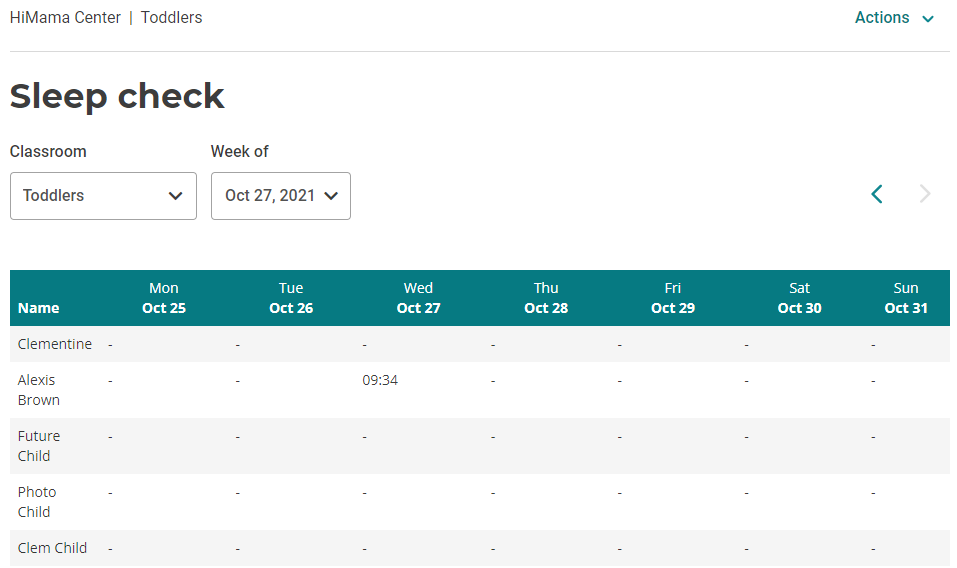Click the Sun Oct 31 column header
This screenshot has width=957, height=568.
[906, 298]
